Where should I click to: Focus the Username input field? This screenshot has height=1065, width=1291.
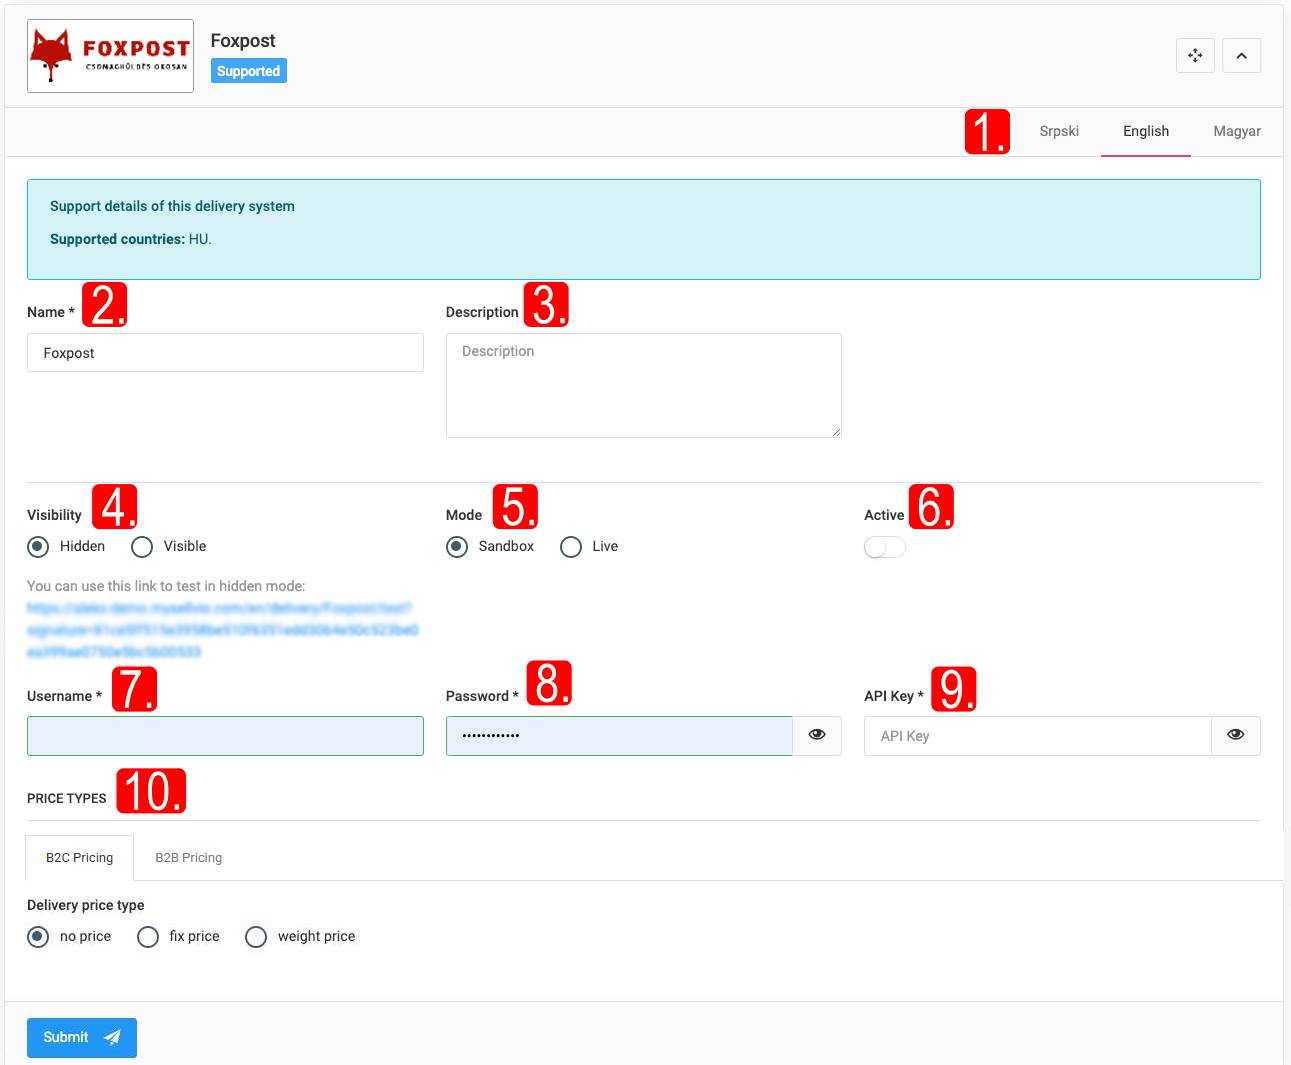coord(225,735)
